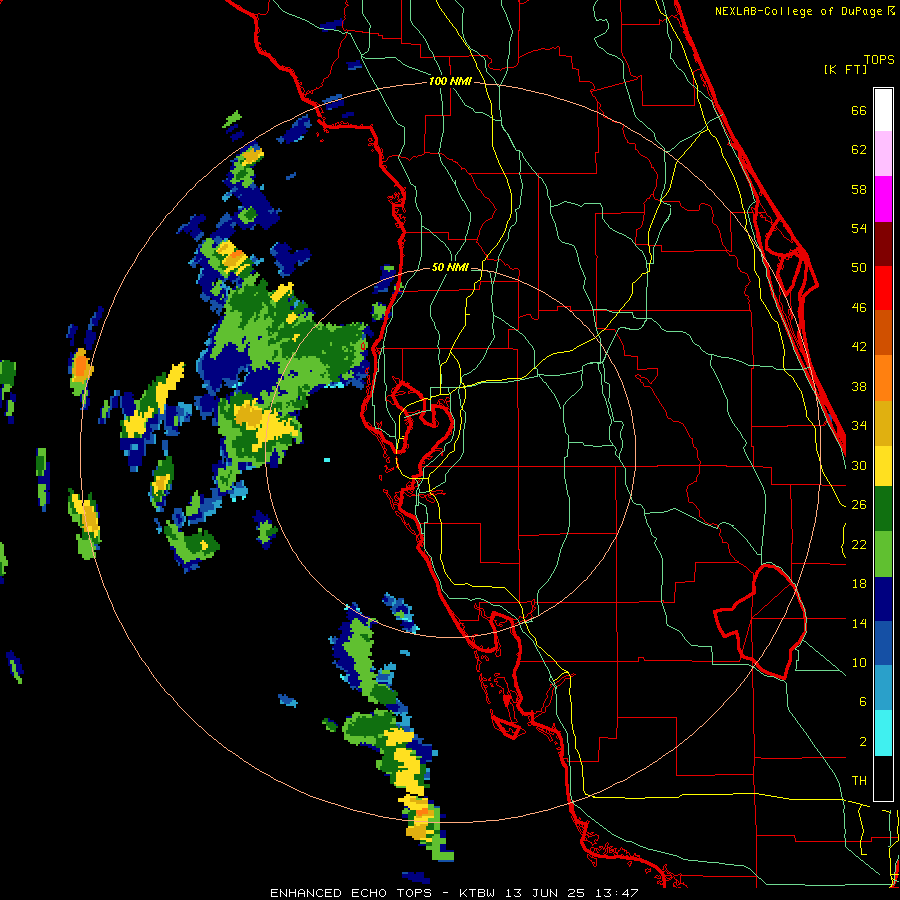Click the light pink 62 kft swatch

(x=883, y=153)
